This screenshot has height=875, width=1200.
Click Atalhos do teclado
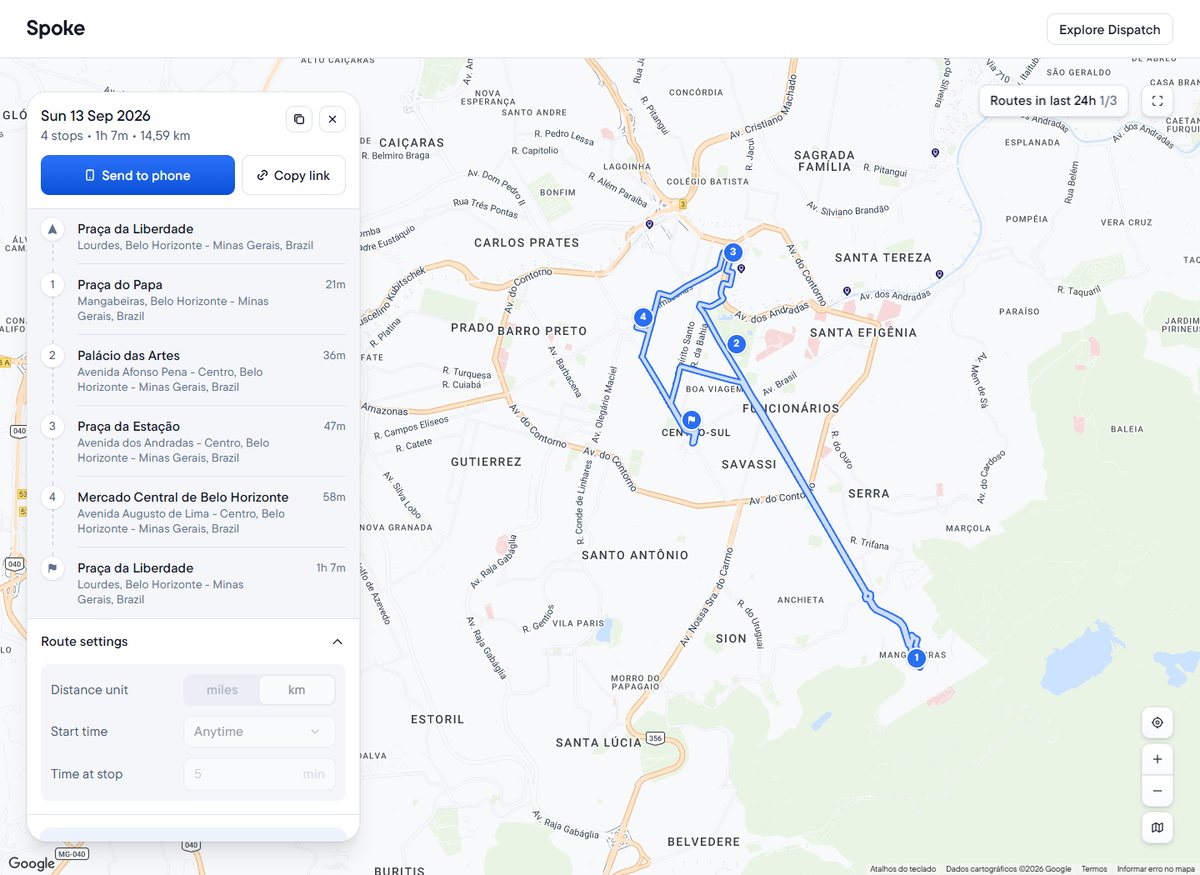click(903, 869)
